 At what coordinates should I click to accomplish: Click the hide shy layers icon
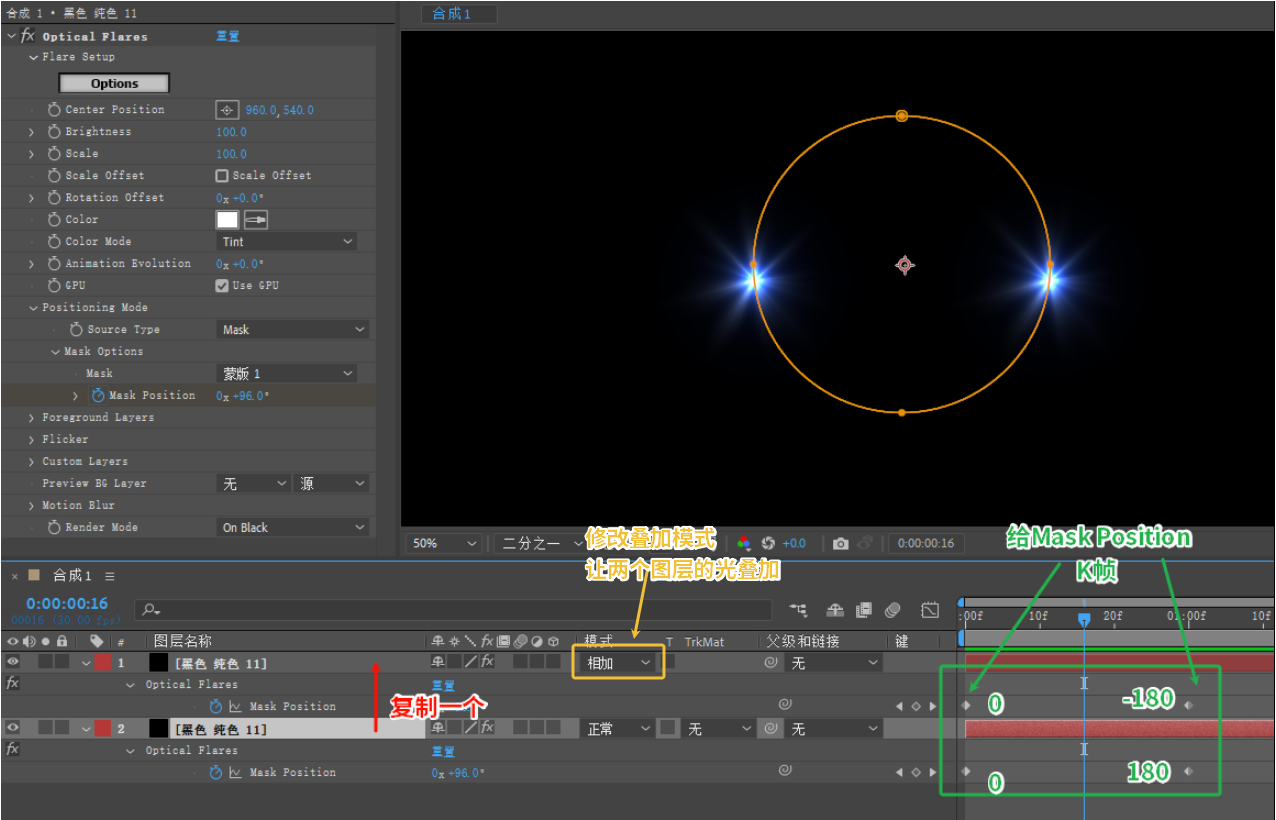tap(835, 610)
